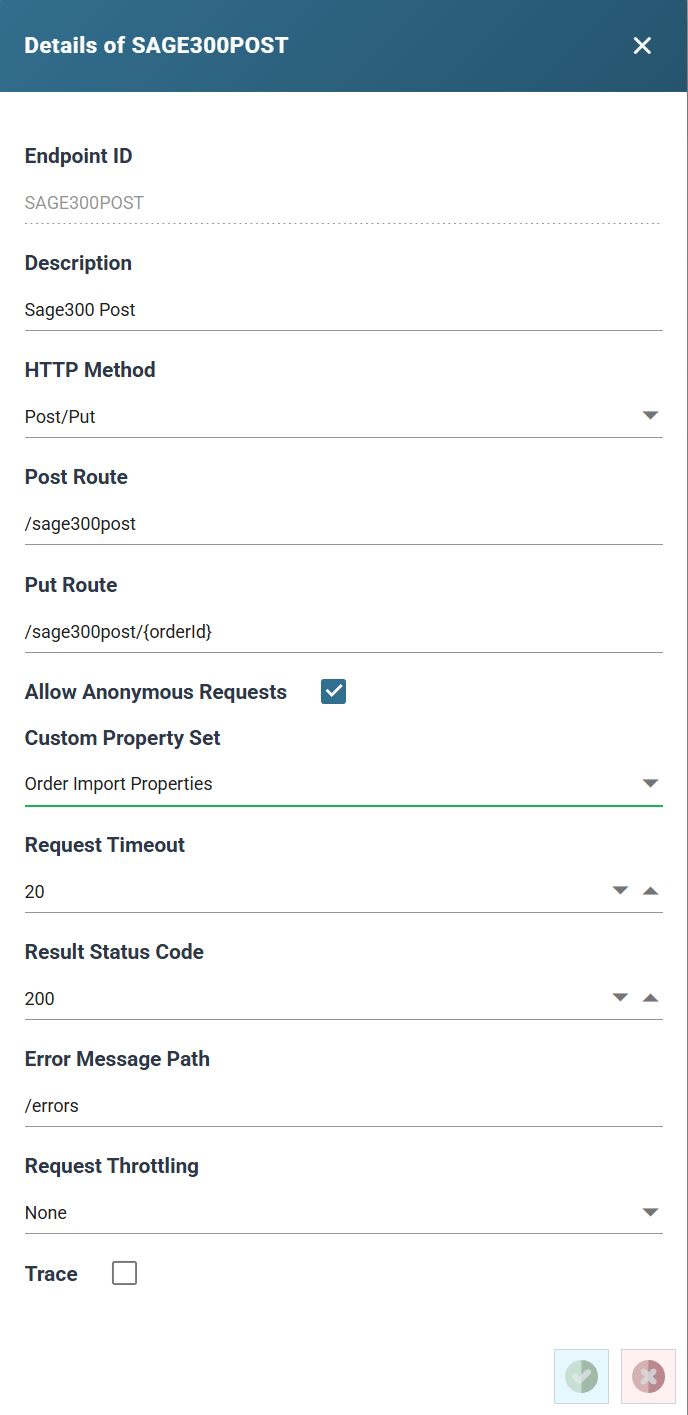The height and width of the screenshot is (1415, 688).
Task: Edit the Description field Sage300 Post
Action: coord(343,310)
